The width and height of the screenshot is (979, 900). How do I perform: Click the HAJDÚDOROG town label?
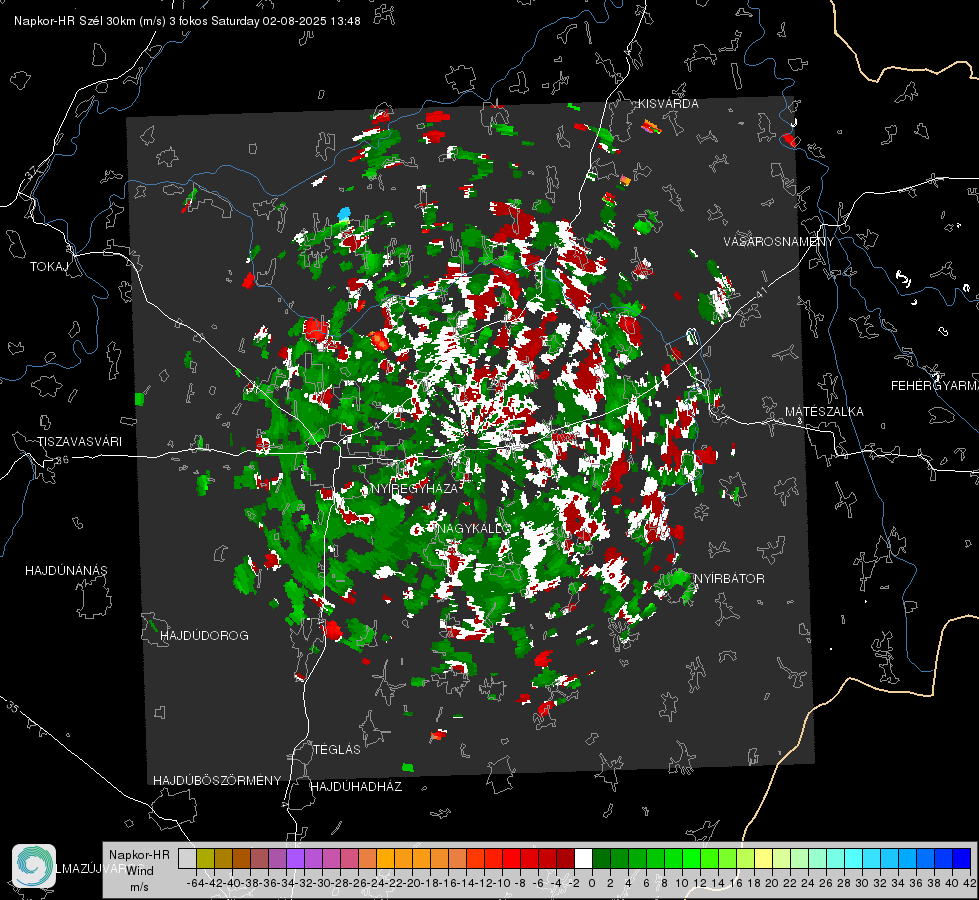[204, 636]
